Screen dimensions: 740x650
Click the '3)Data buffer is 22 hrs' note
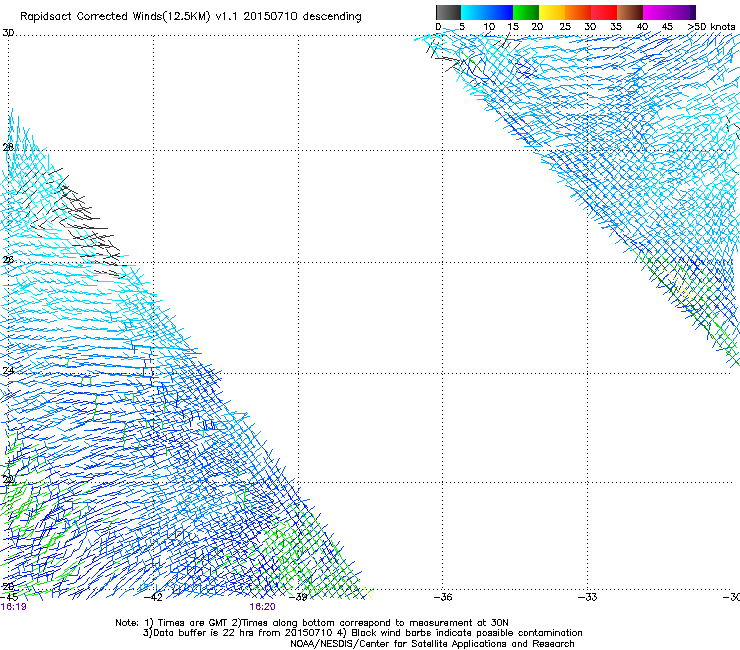click(x=198, y=633)
